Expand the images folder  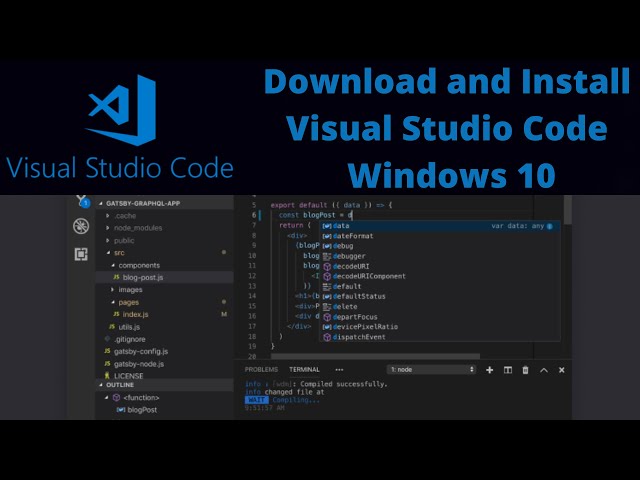(164, 290)
